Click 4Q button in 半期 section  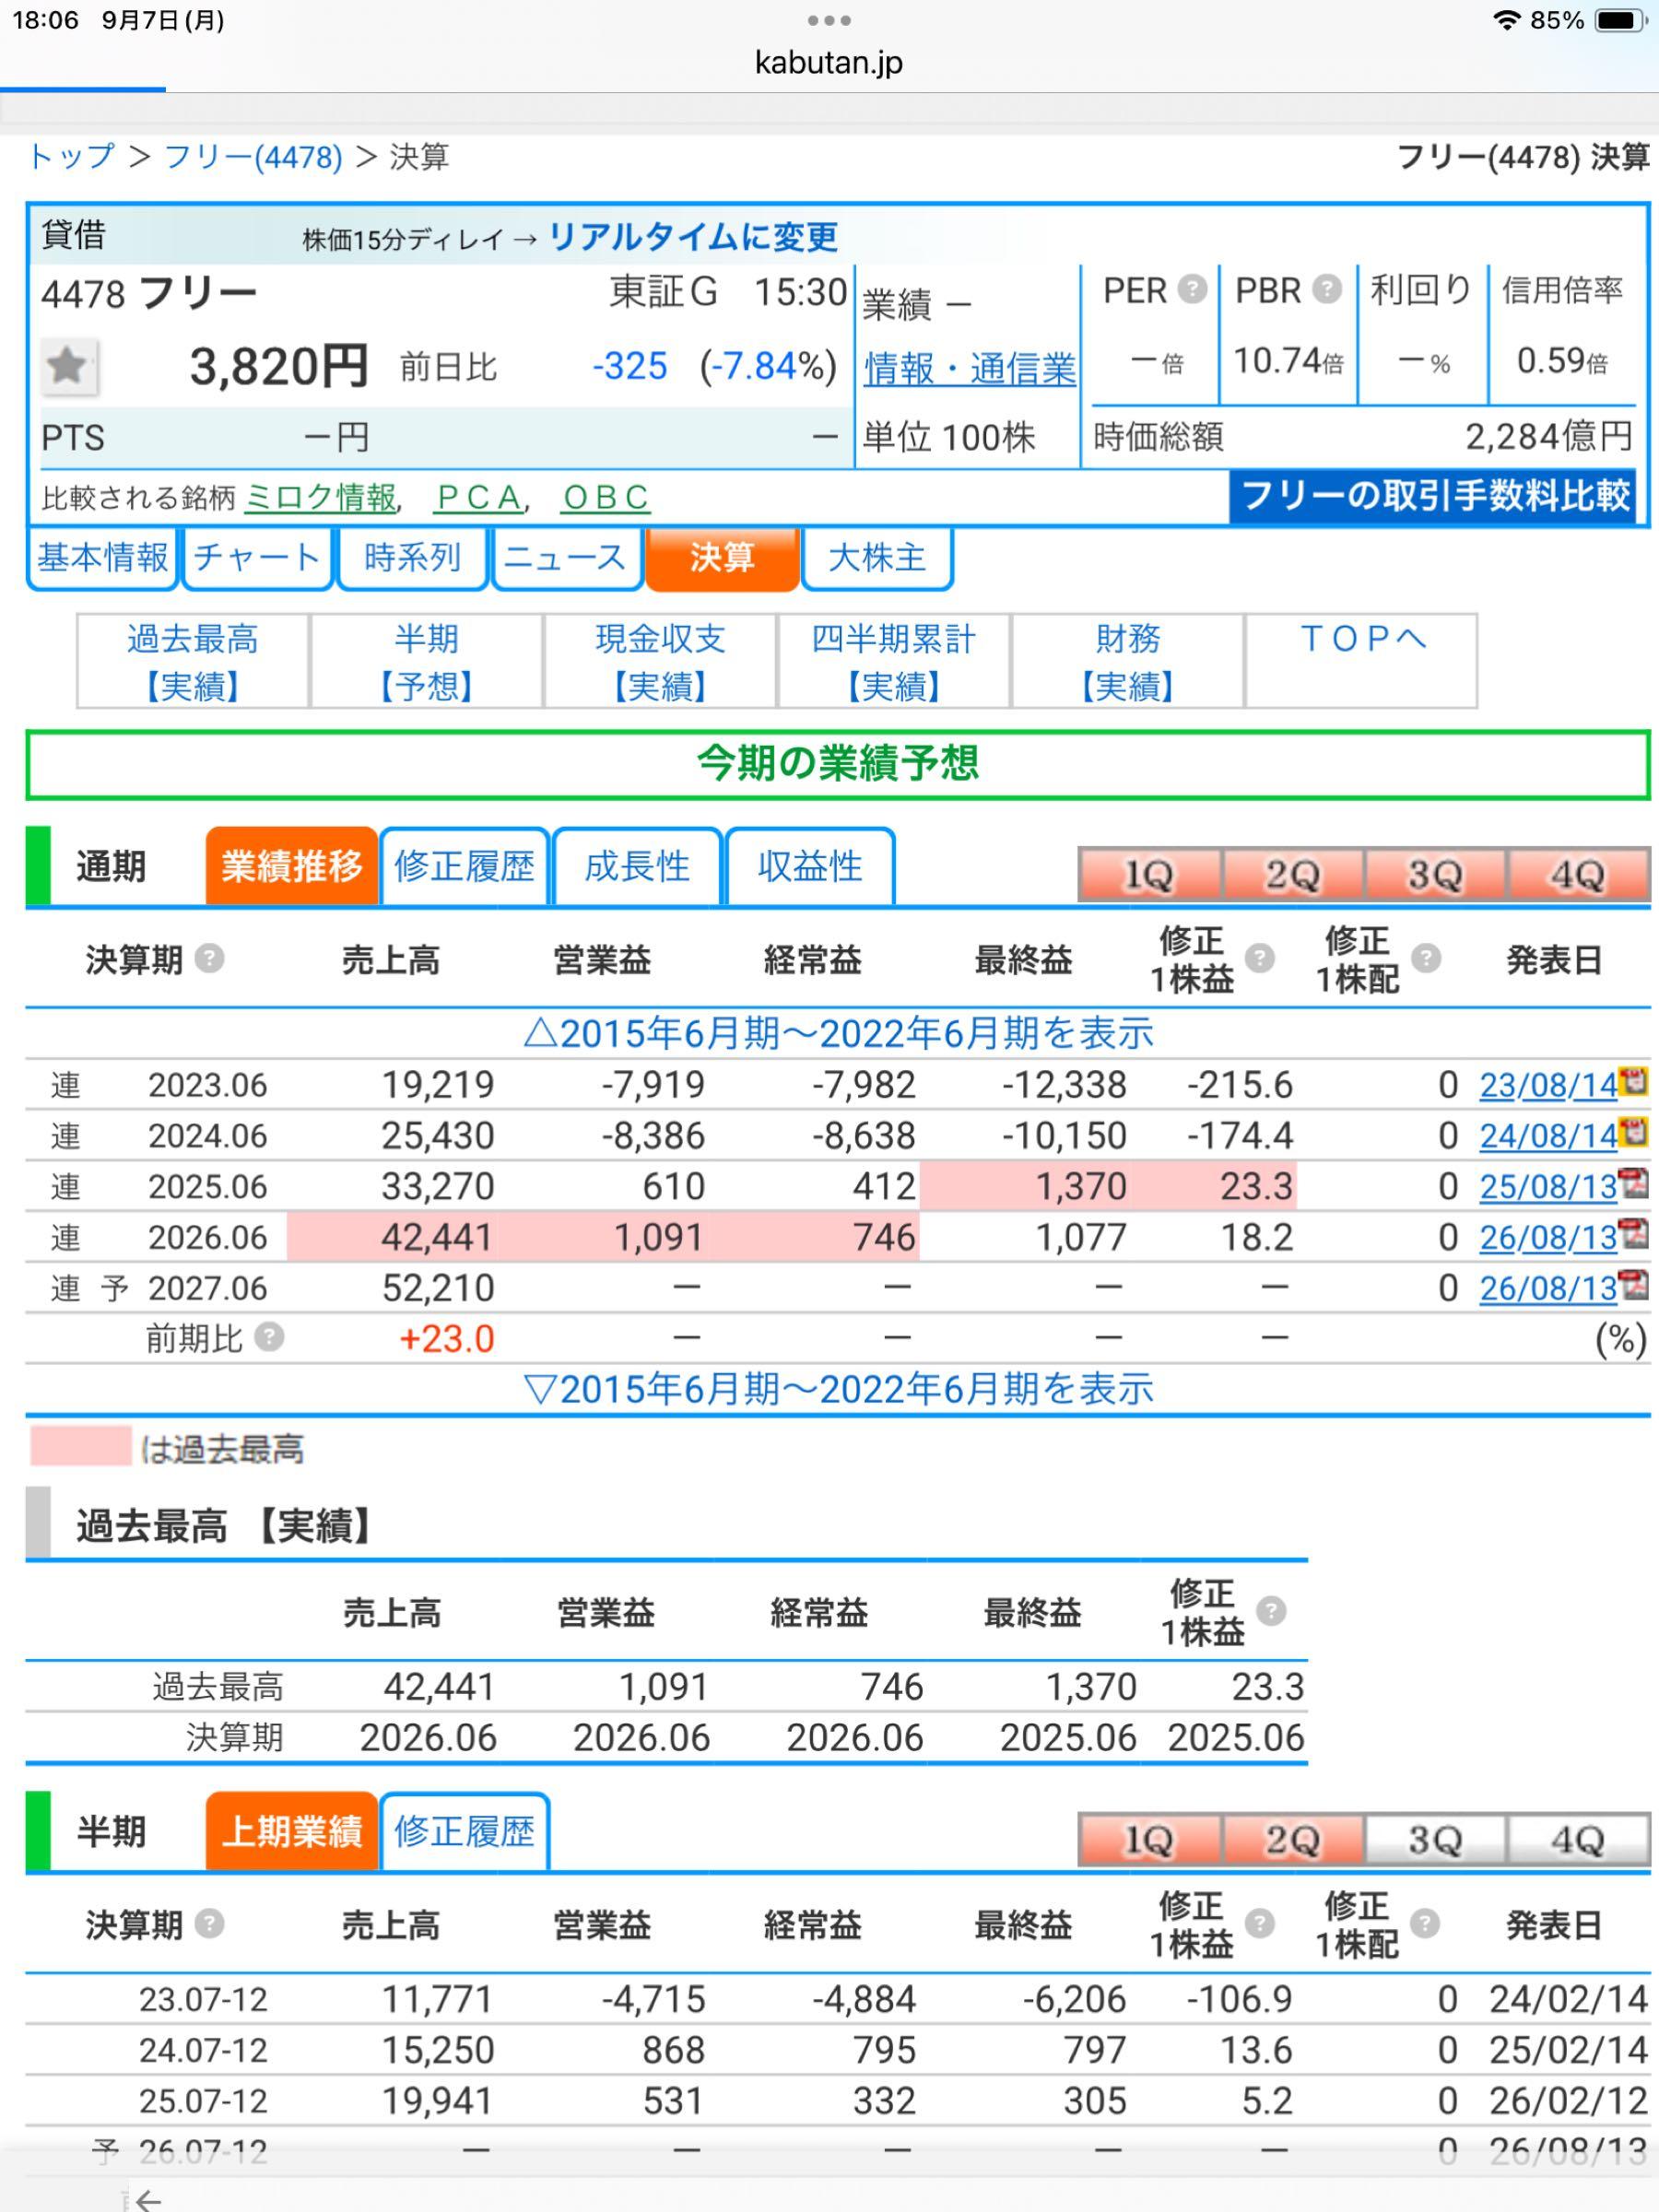click(x=1578, y=1840)
